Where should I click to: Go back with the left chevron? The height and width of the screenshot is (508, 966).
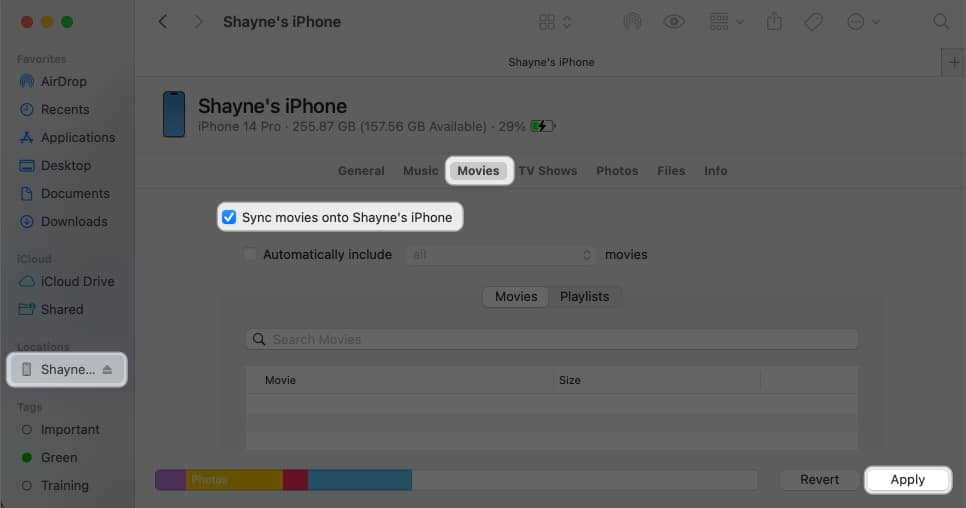pos(163,22)
